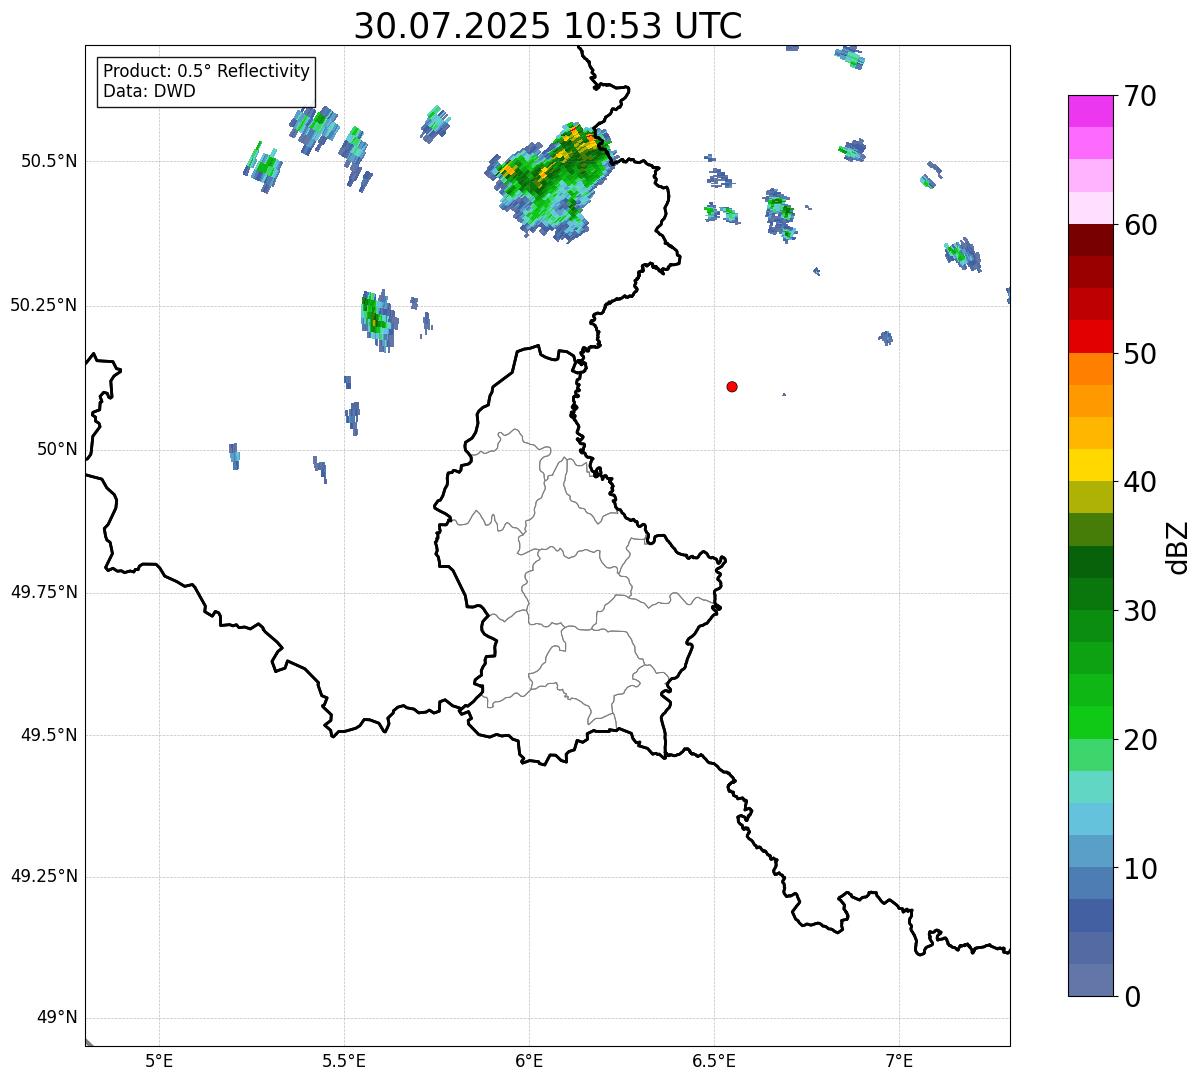
Task: Click latitude label 50°N
Action: (57, 449)
